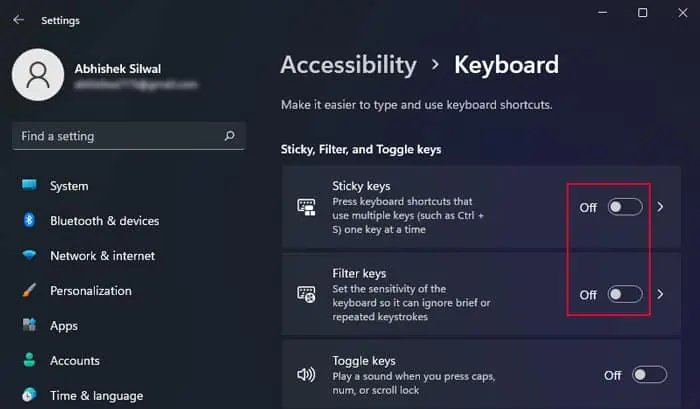The height and width of the screenshot is (409, 700).
Task: Click the Personalization paintbrush icon
Action: (29, 291)
